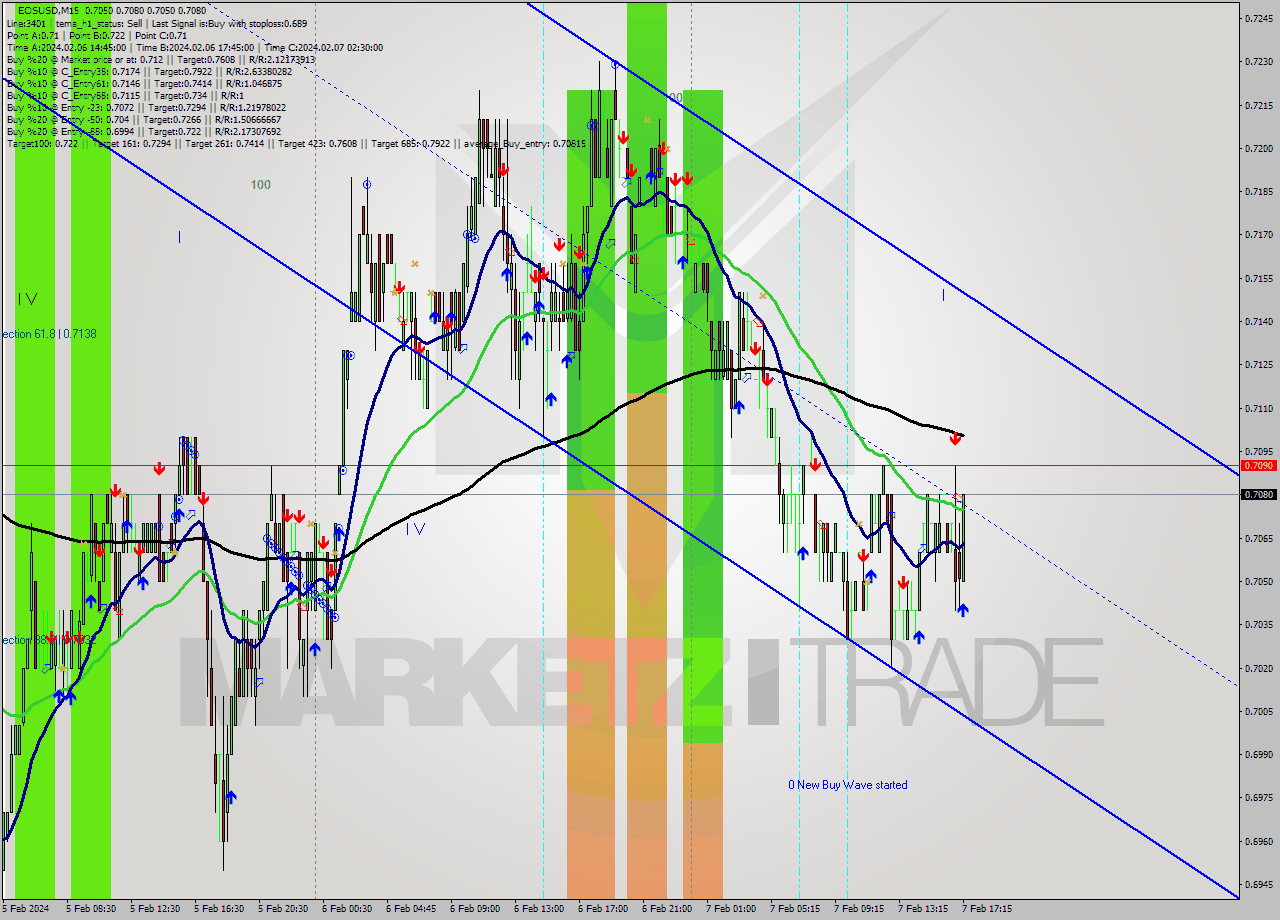This screenshot has height=920, width=1280.
Task: Click the 0.6975 price axis label
Action: coord(1258,798)
